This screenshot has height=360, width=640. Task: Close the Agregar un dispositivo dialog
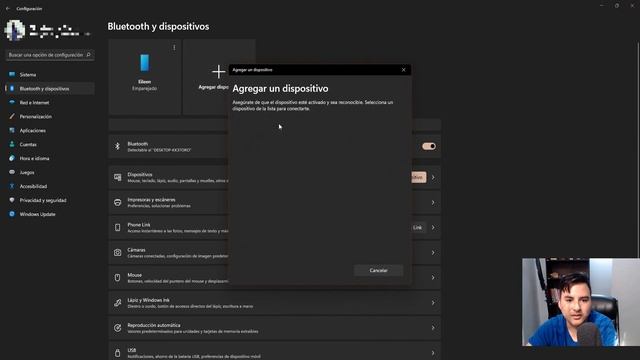click(x=404, y=70)
